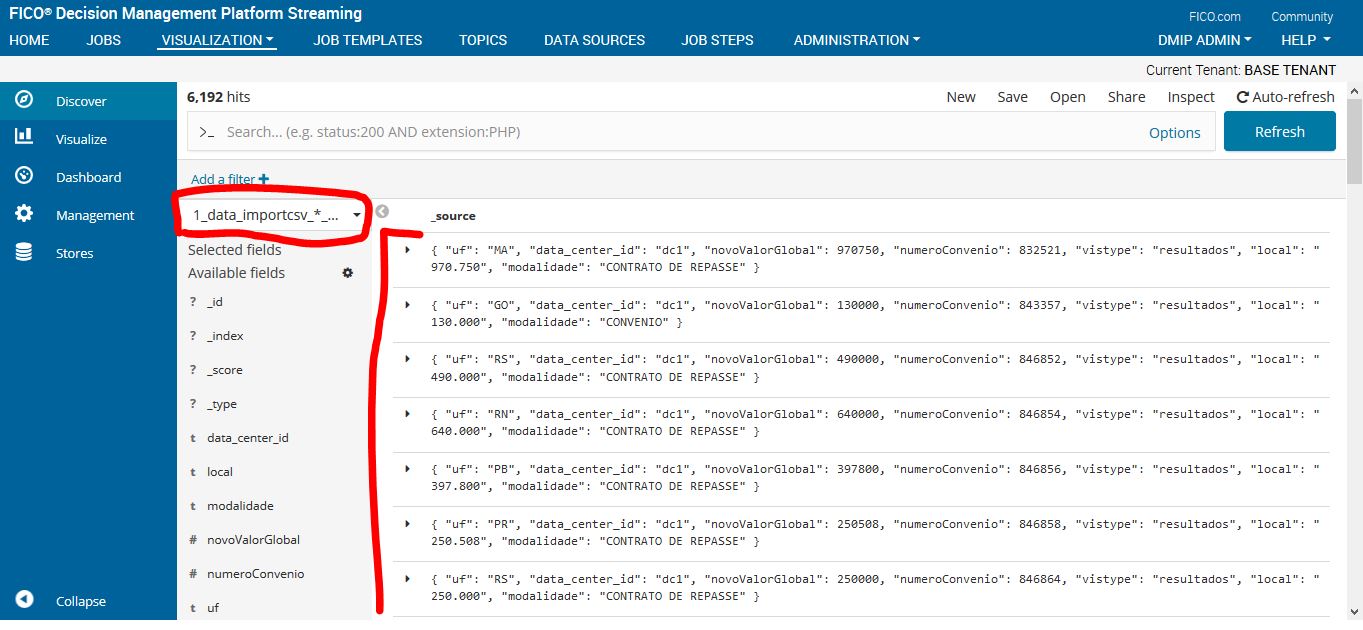Open the Stores database icon
The width and height of the screenshot is (1363, 630).
pos(24,252)
